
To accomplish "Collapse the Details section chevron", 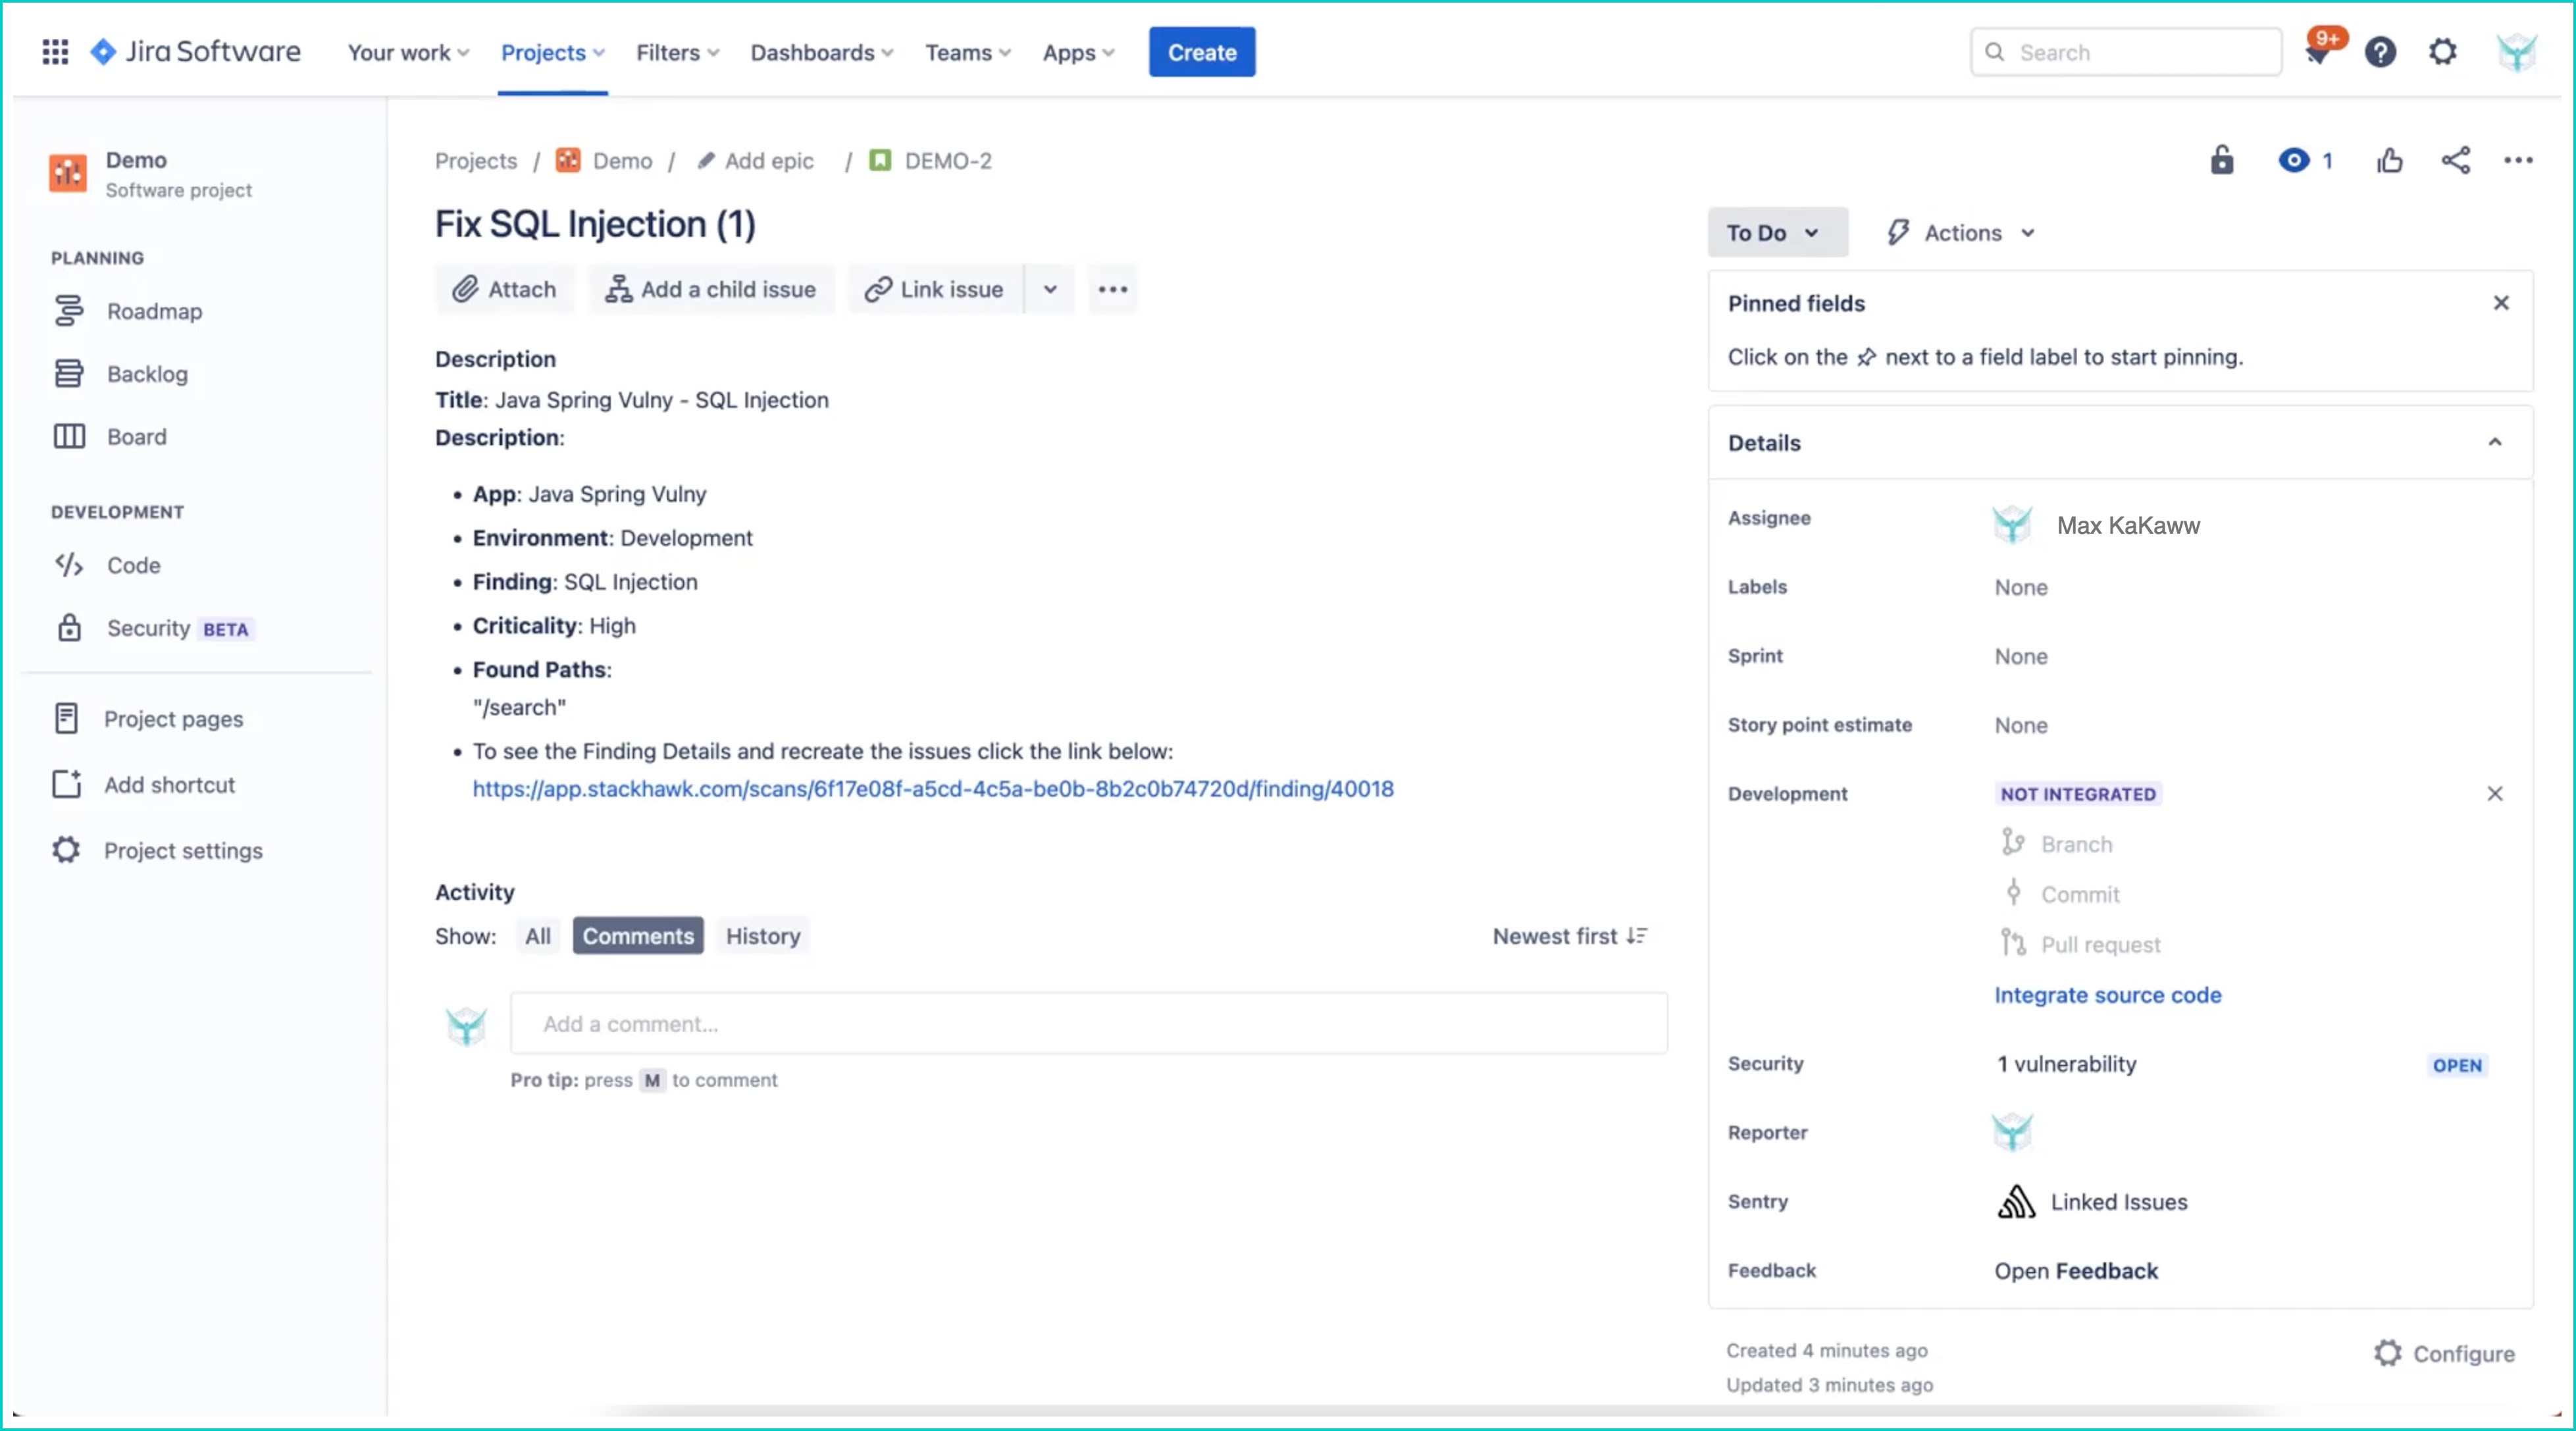I will [x=2495, y=442].
